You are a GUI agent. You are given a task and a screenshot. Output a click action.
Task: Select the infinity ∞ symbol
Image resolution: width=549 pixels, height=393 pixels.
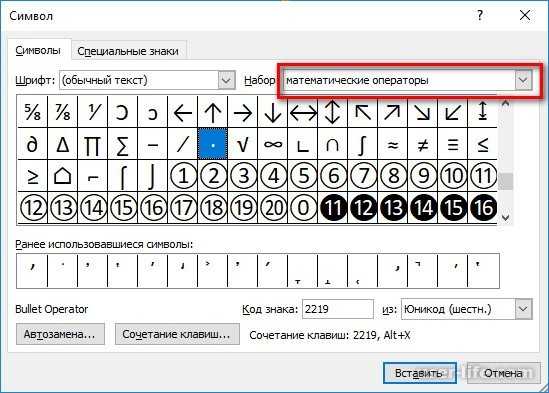(x=273, y=144)
